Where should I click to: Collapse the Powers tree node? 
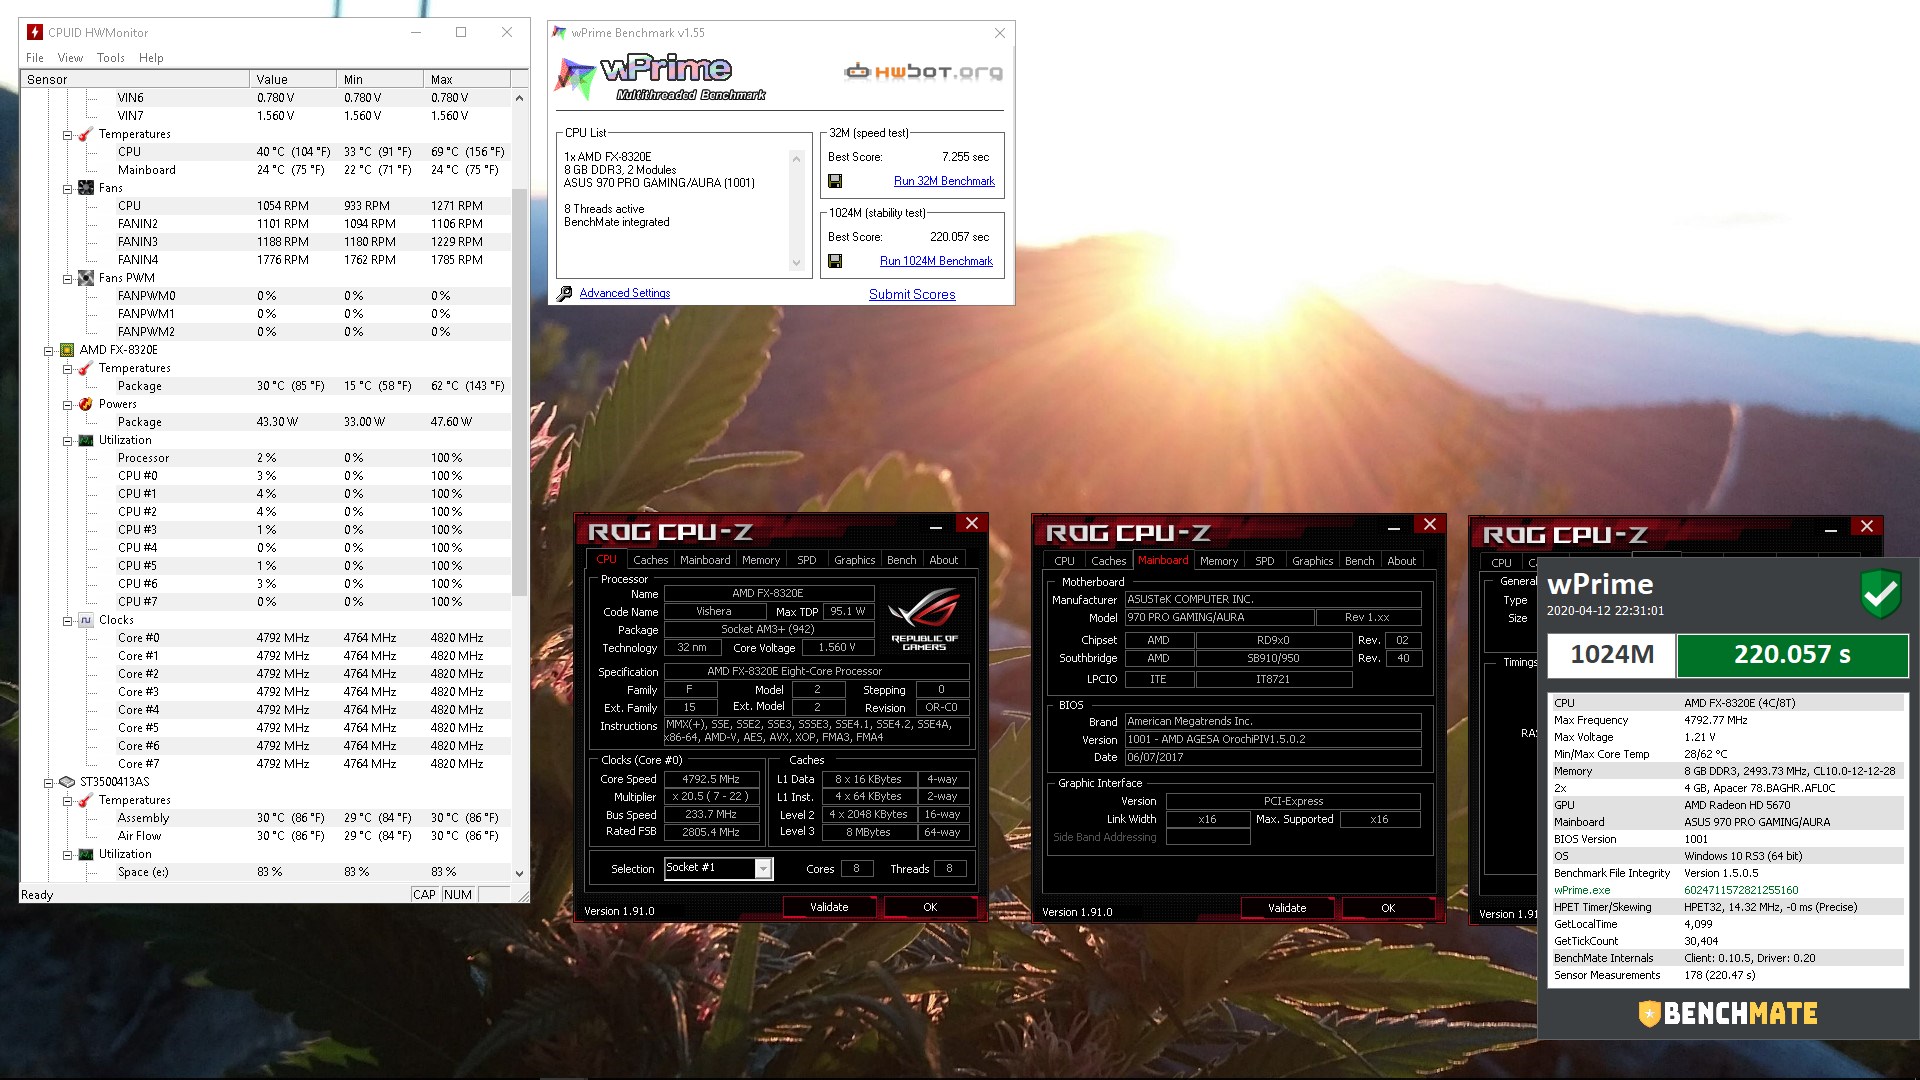67,404
